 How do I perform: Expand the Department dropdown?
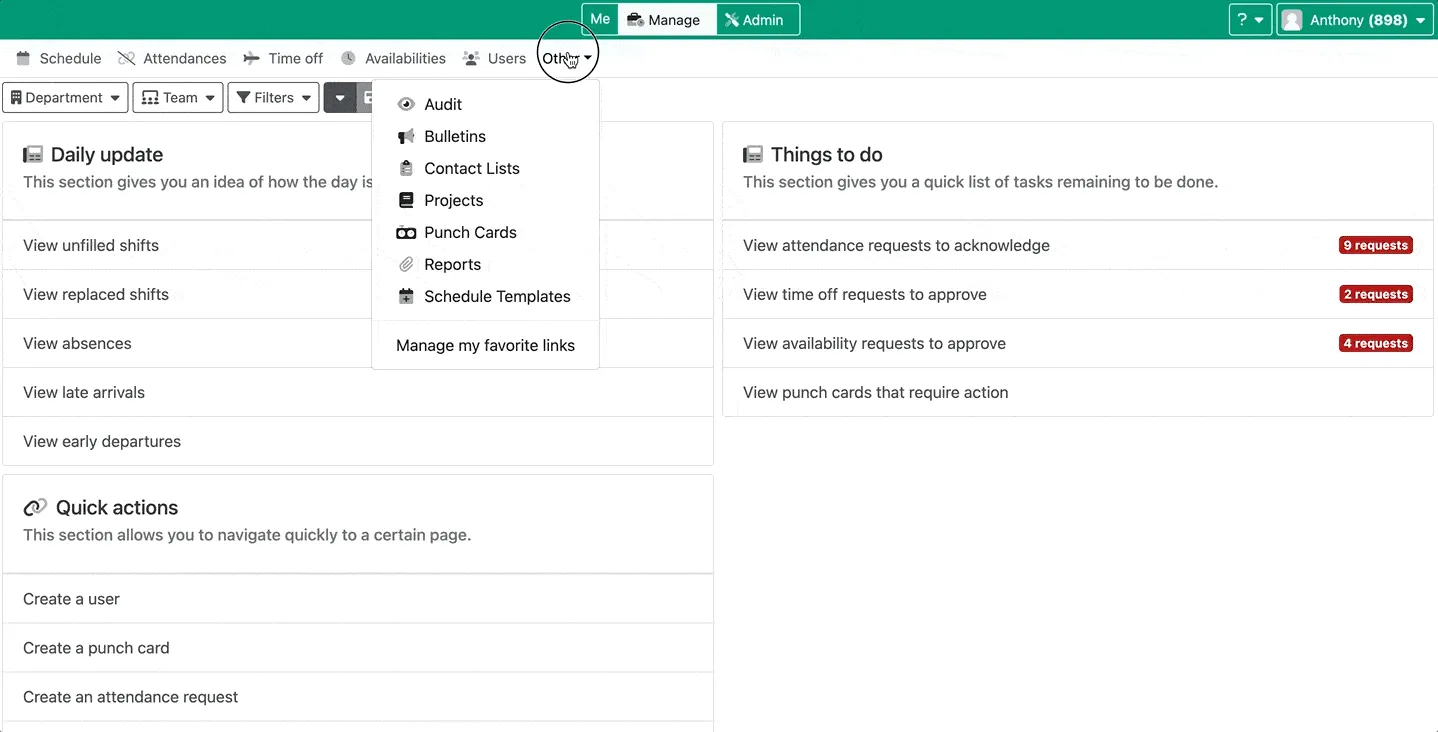pos(65,97)
